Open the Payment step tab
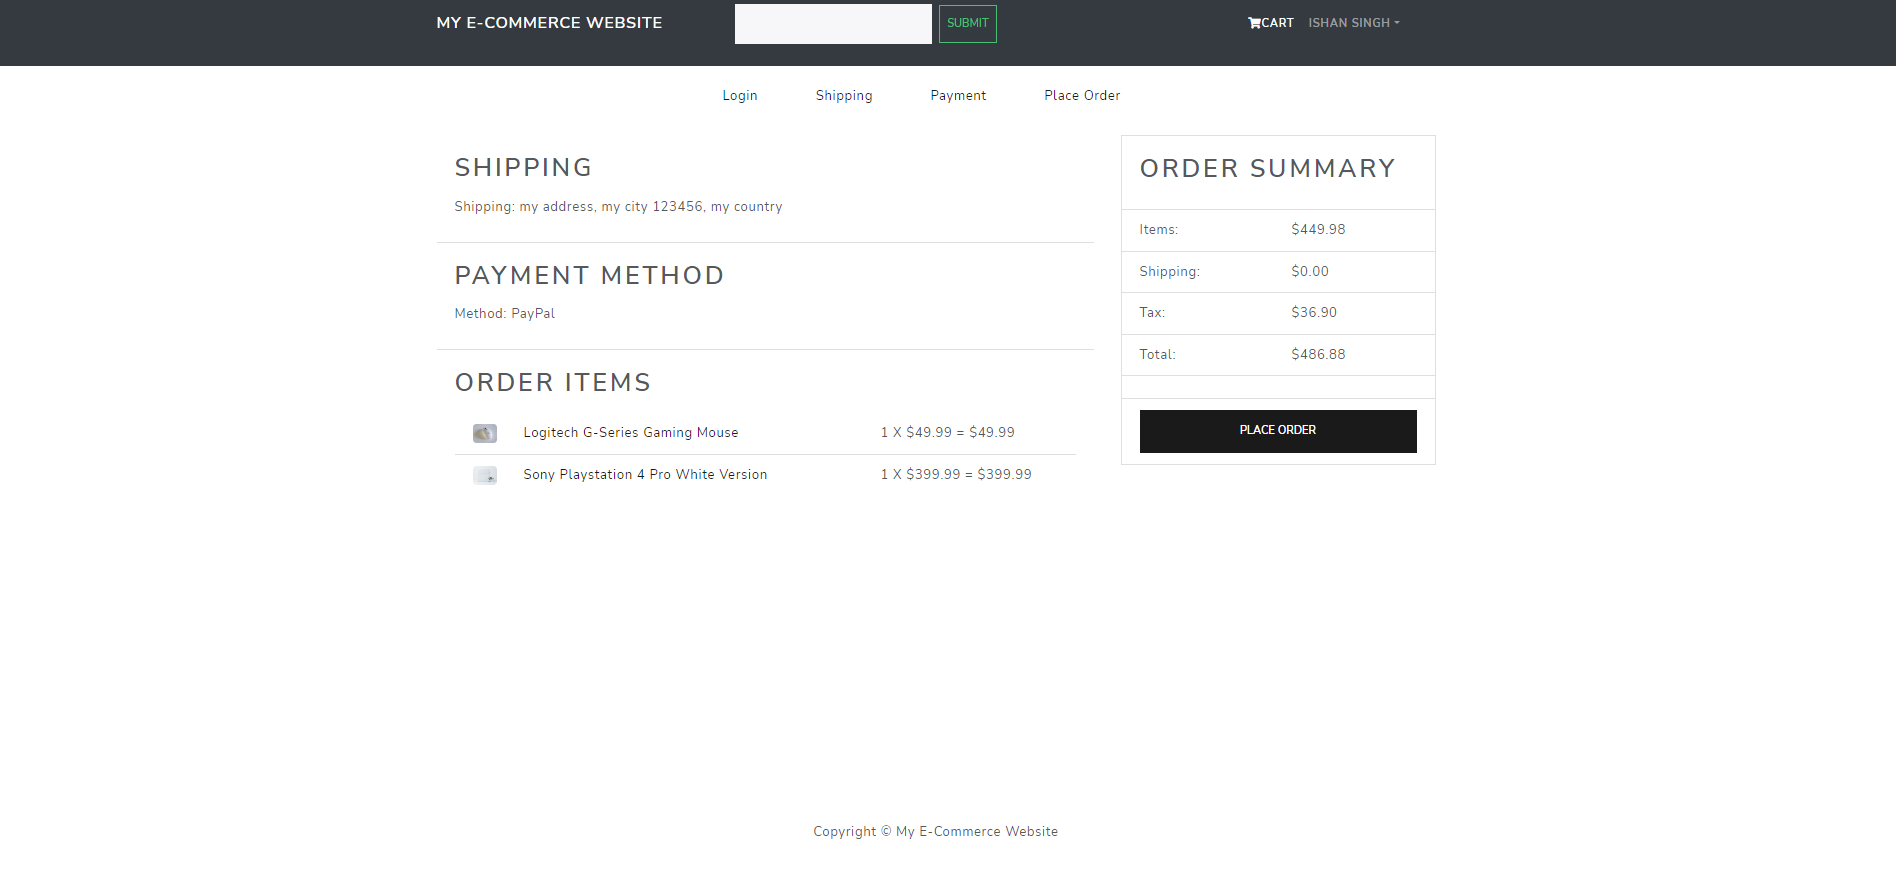Screen dimensions: 1896x878 click(x=958, y=96)
